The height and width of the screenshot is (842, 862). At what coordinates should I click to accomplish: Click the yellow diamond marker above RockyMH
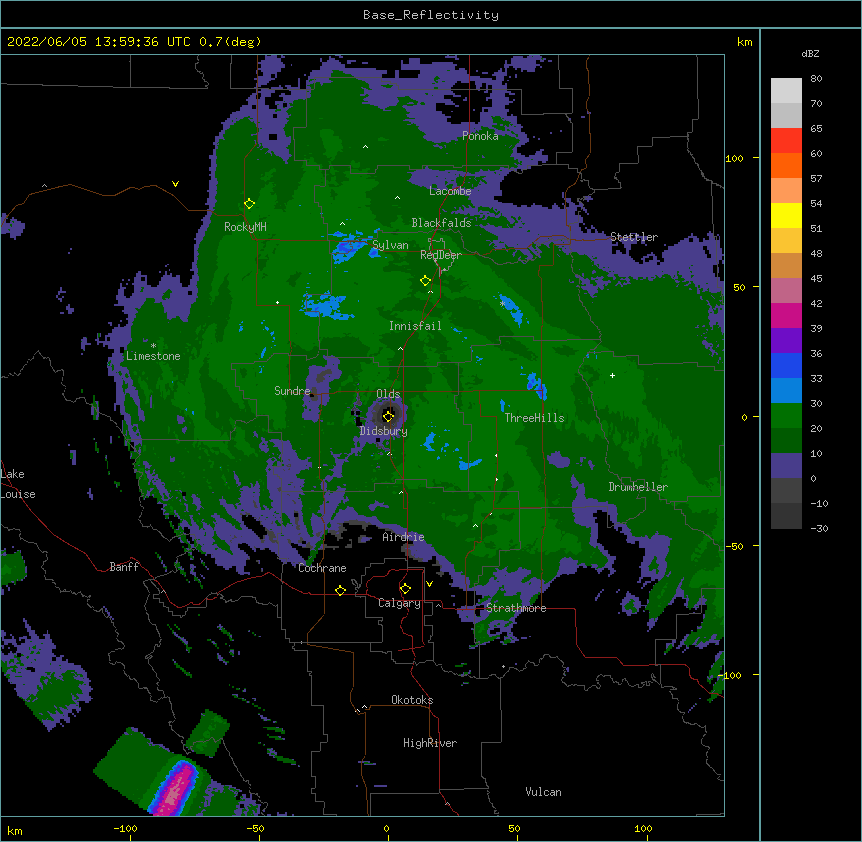tap(249, 204)
